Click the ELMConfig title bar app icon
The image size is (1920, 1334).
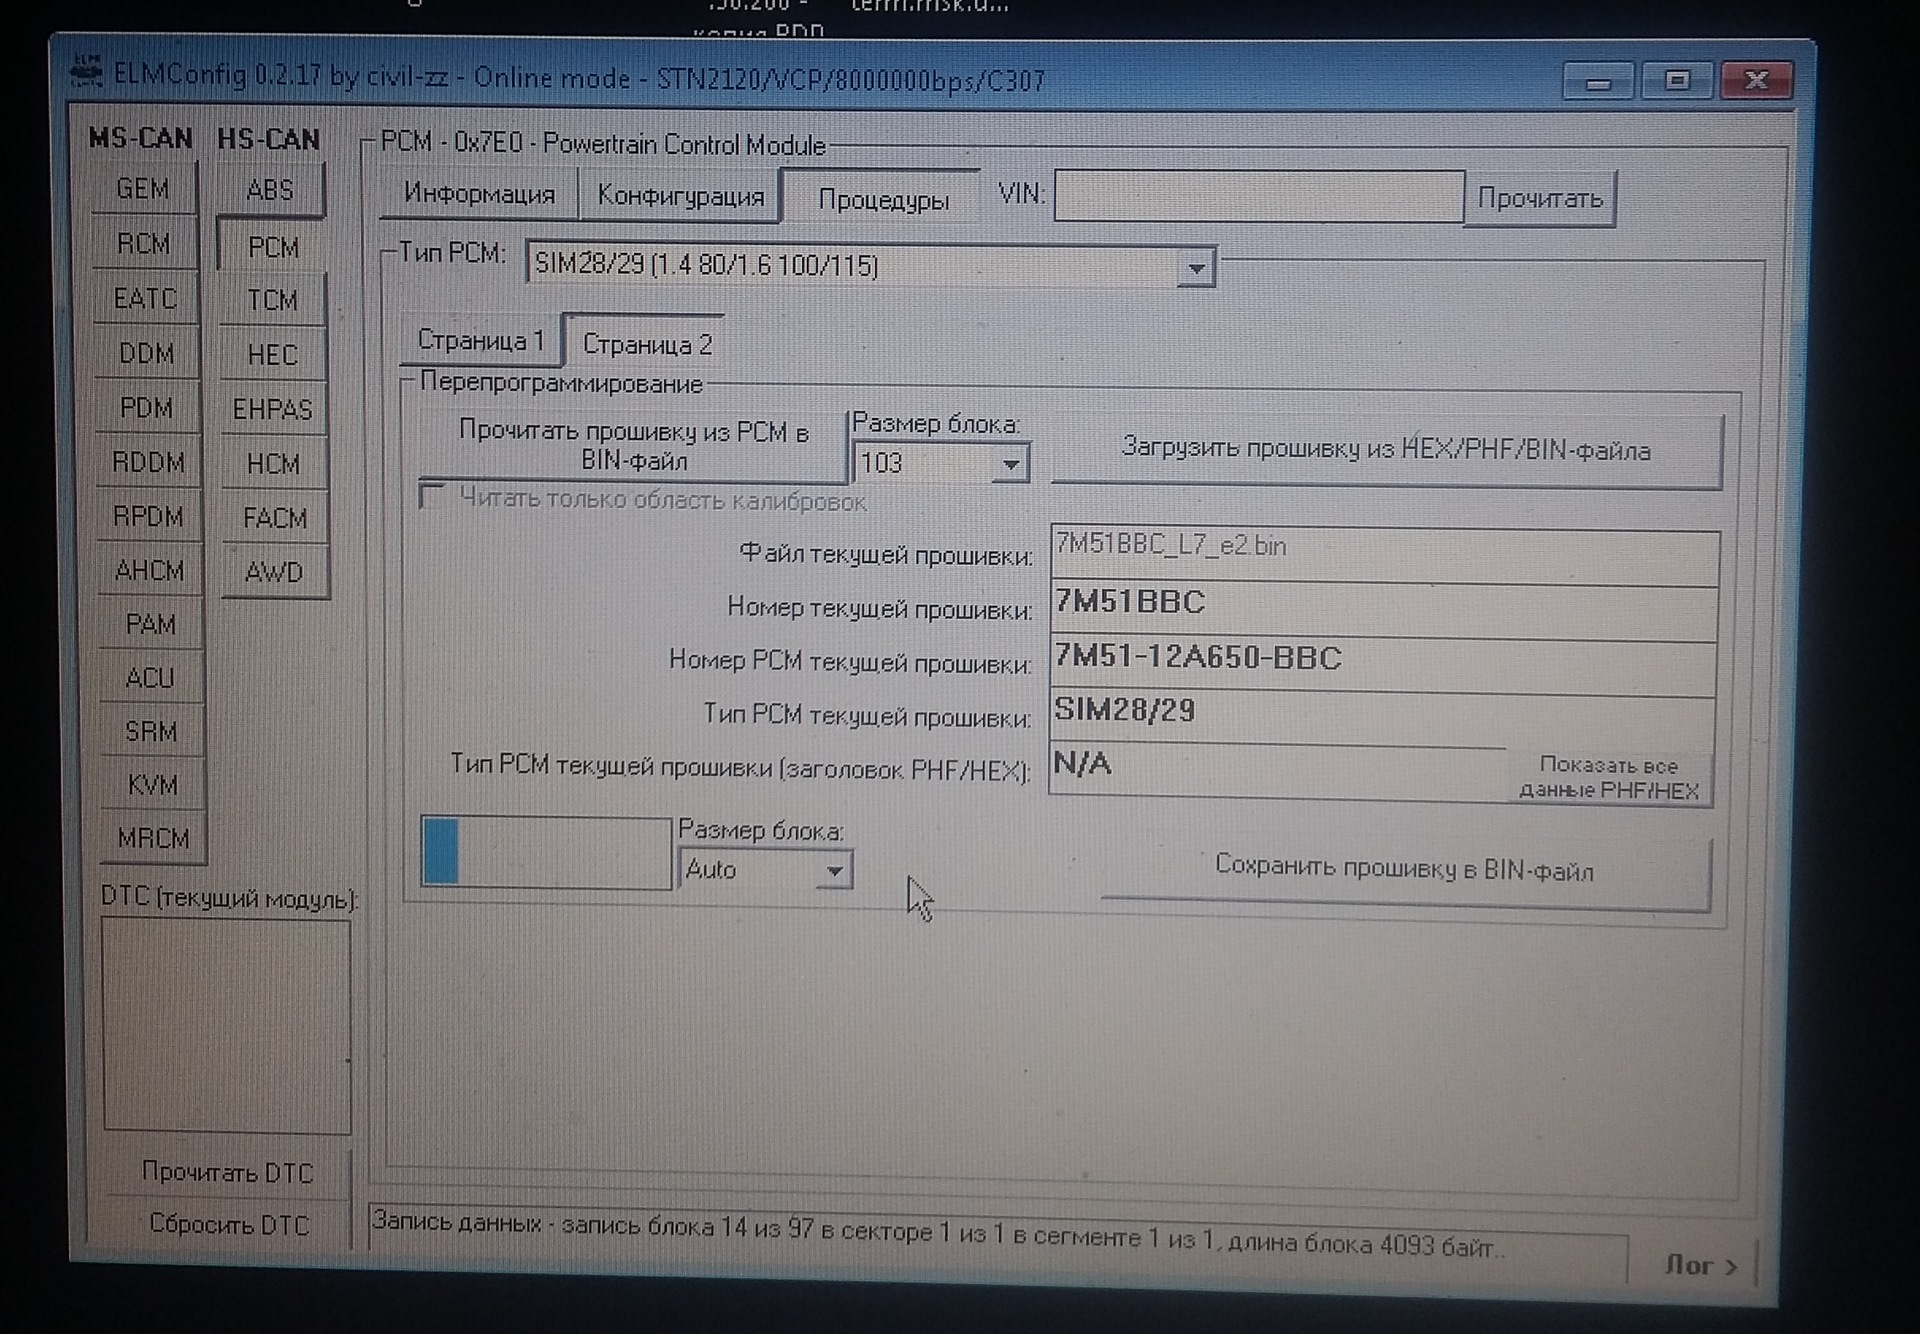pyautogui.click(x=87, y=72)
